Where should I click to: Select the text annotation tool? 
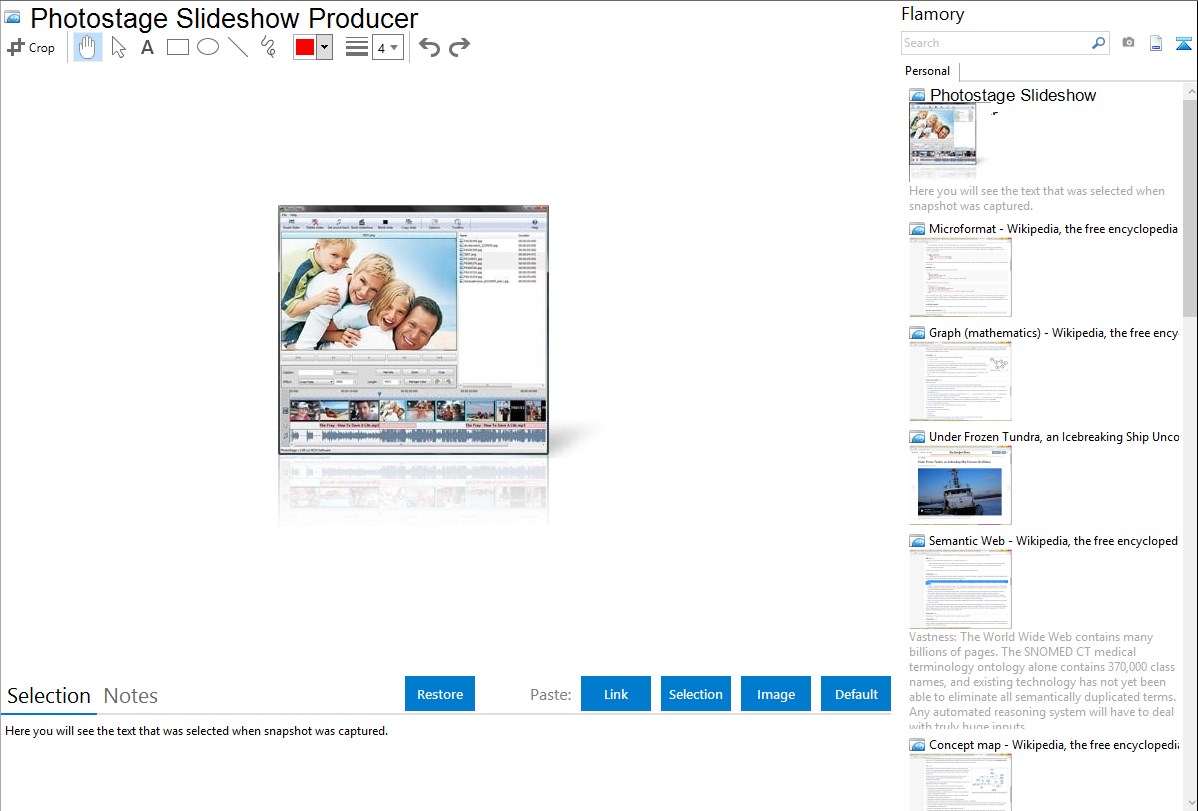click(x=147, y=47)
